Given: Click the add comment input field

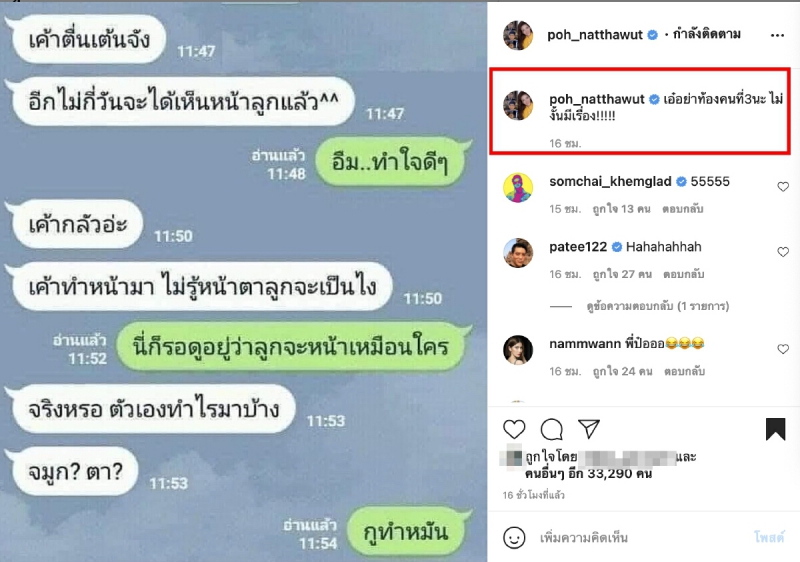Looking at the screenshot, I should (638, 538).
